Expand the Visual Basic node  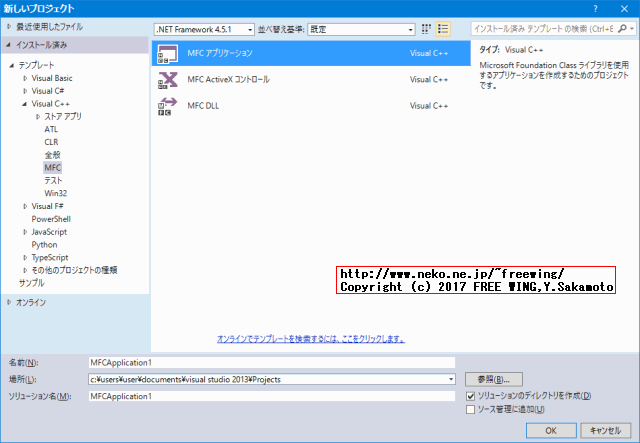pyautogui.click(x=25, y=78)
